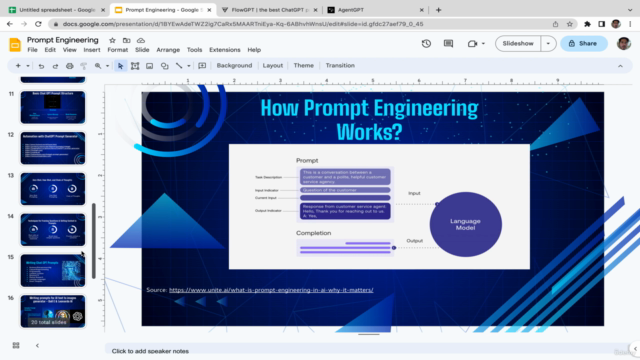Open the Insert menu
640x360 pixels.
[91, 50]
